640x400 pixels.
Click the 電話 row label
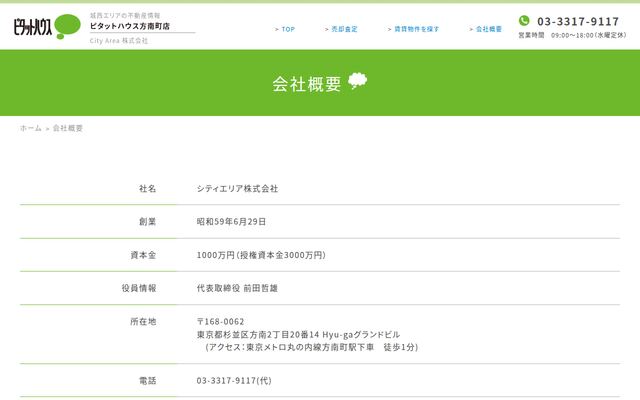[x=147, y=381]
